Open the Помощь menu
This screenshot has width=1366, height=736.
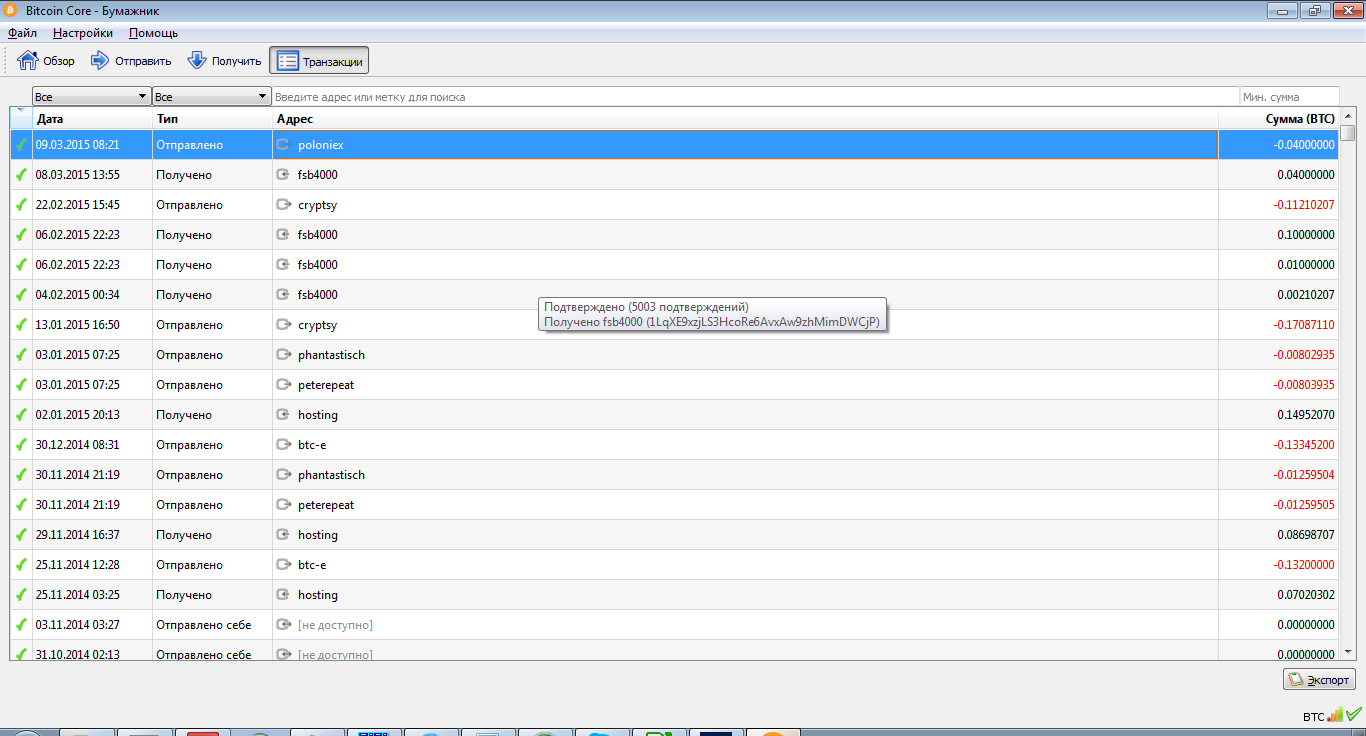[x=153, y=33]
